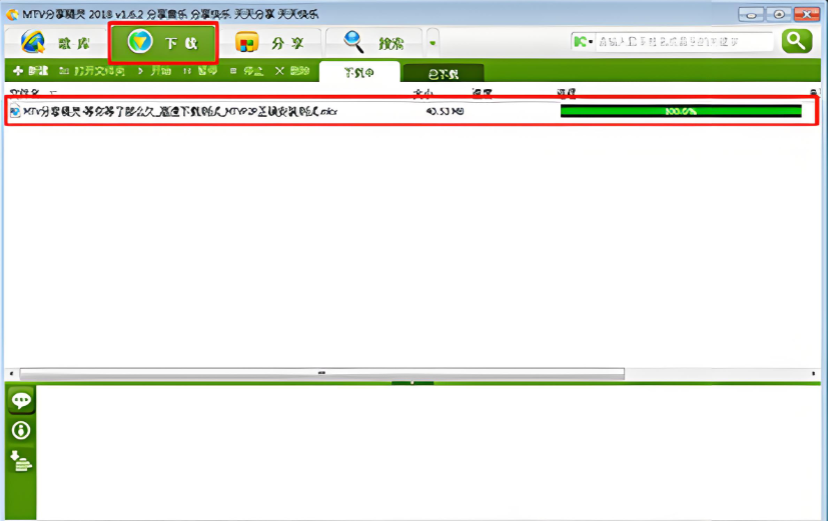The width and height of the screenshot is (828, 521).
Task: Click the 100% green progress bar
Action: (x=680, y=112)
